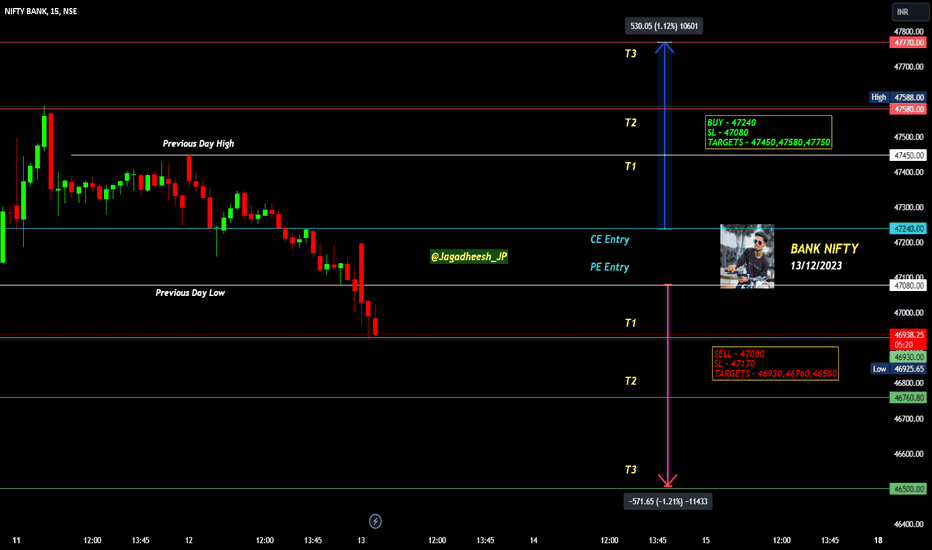This screenshot has width=932, height=550.
Task: Click the 'CE Entry' text label
Action: [610, 239]
